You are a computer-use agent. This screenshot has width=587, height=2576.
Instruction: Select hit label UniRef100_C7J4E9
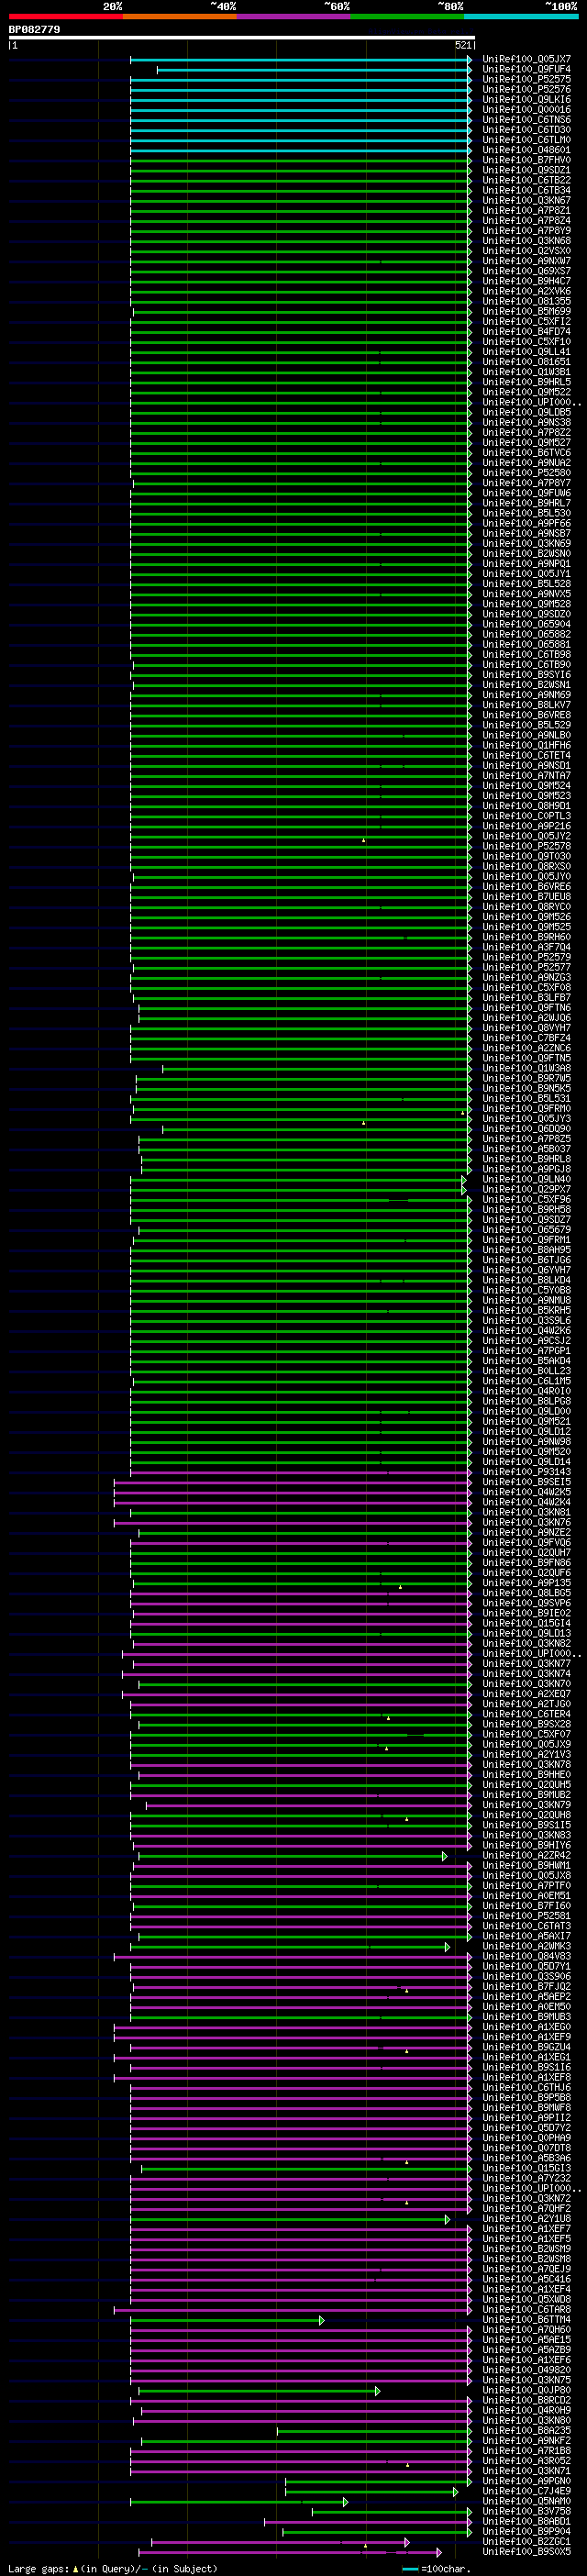click(527, 2491)
